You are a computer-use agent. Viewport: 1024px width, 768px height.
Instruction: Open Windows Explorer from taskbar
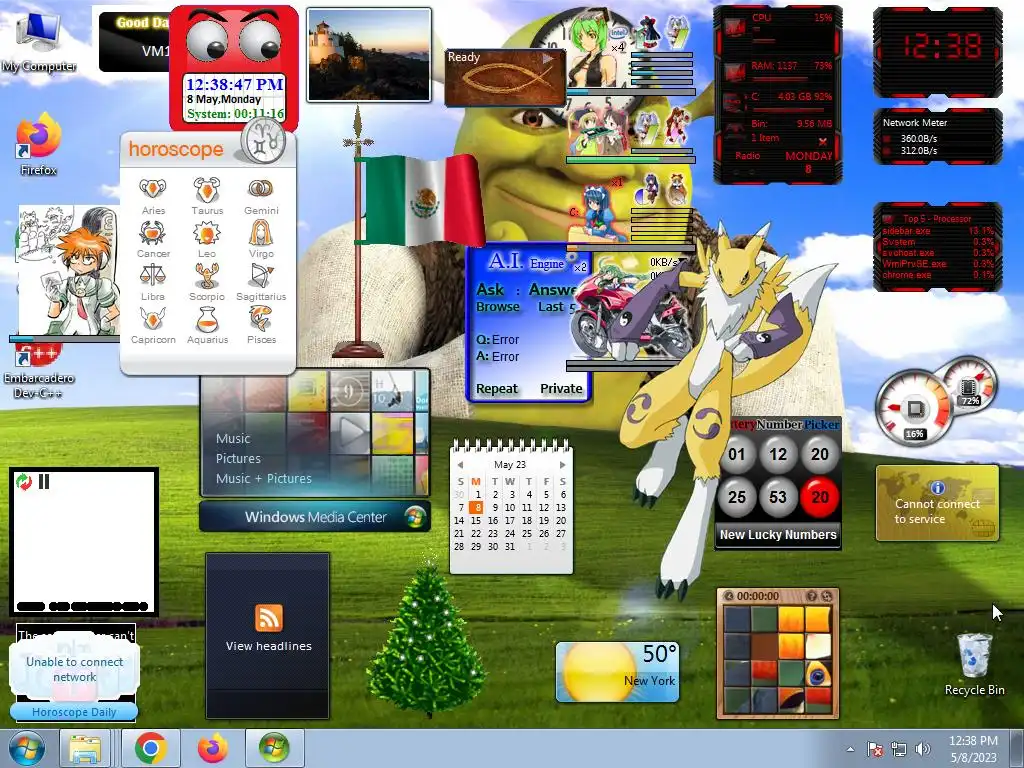[x=86, y=748]
